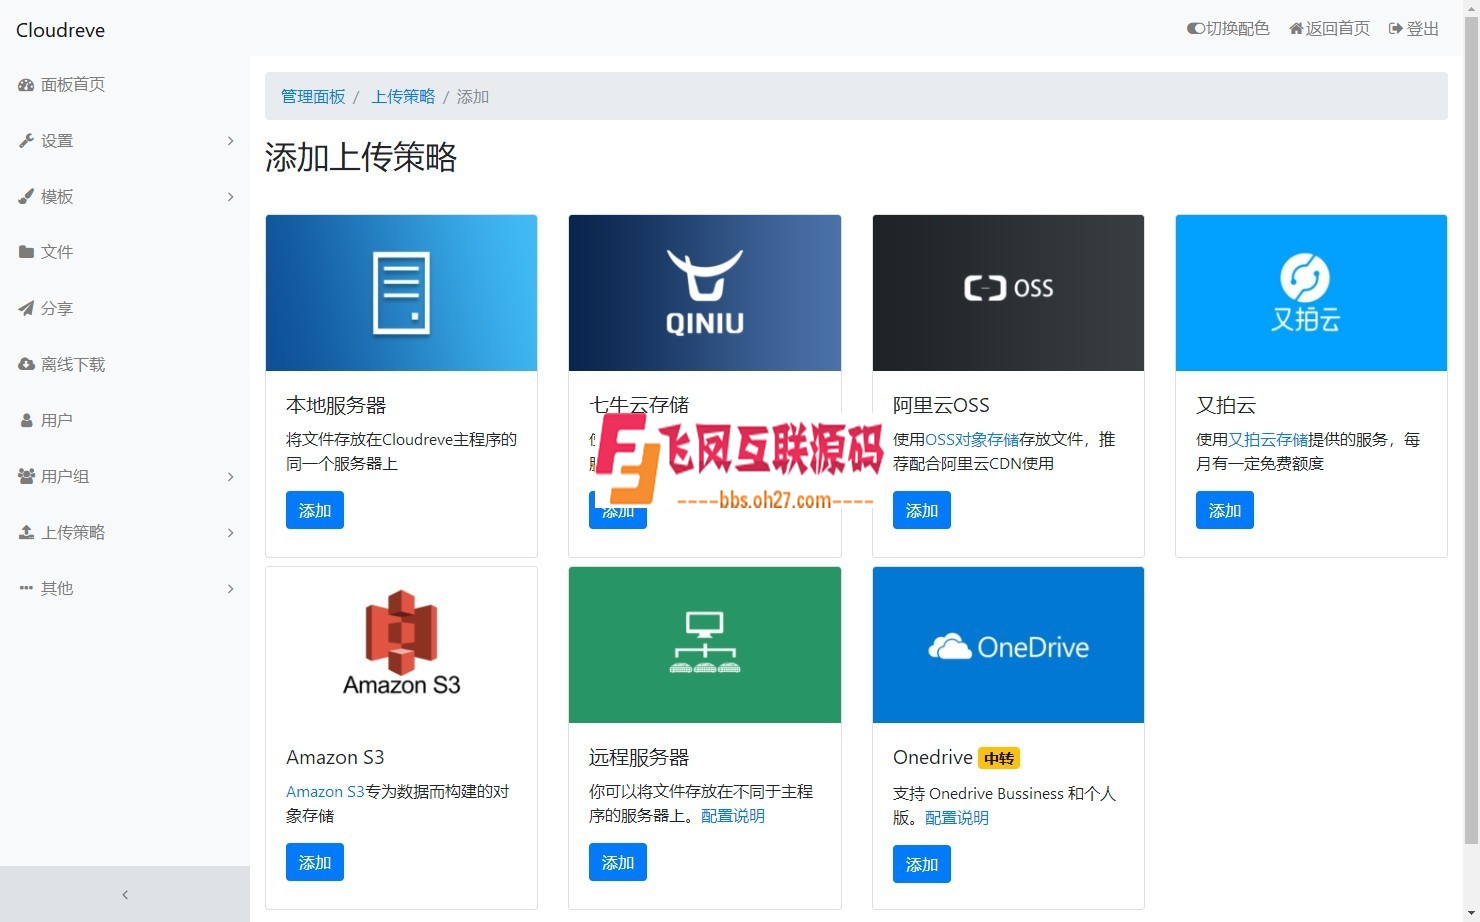
Task: Click the 添加上传策略 page heading
Action: (361, 157)
